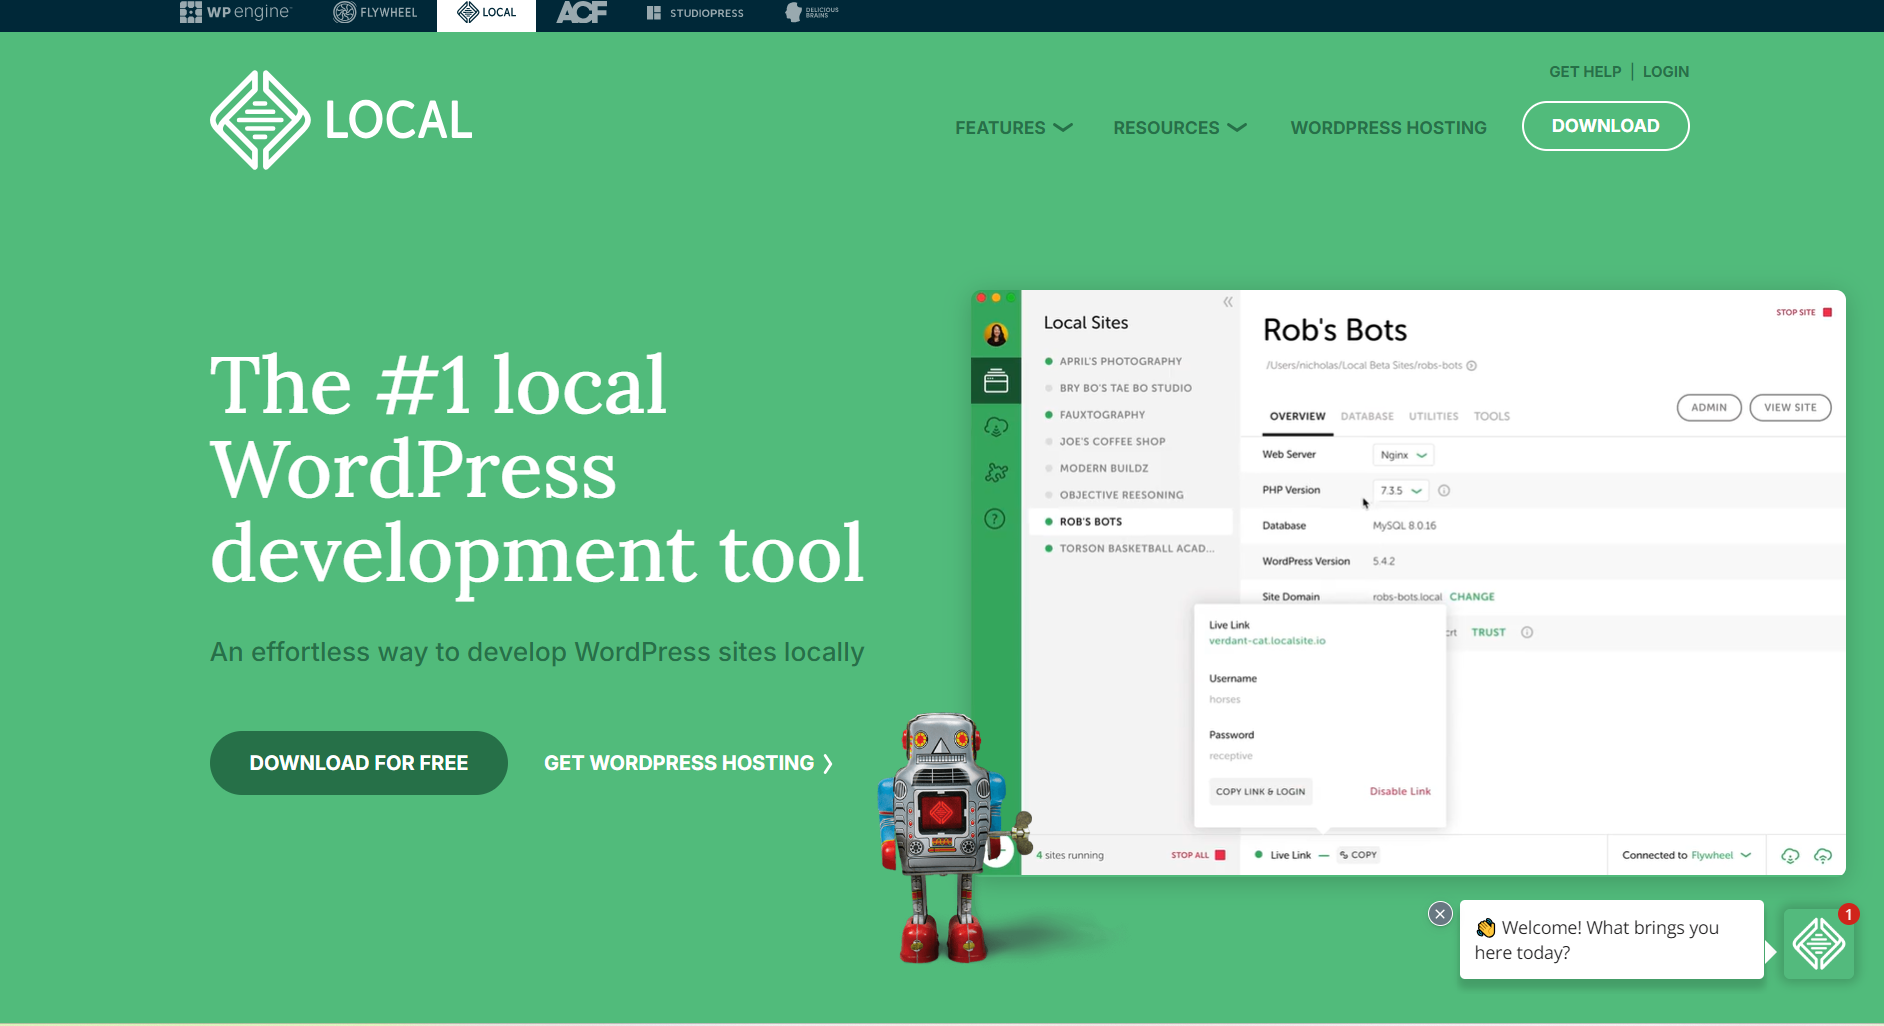Screen dimensions: 1884x1026
Task: Expand the Features menu
Action: (1014, 128)
